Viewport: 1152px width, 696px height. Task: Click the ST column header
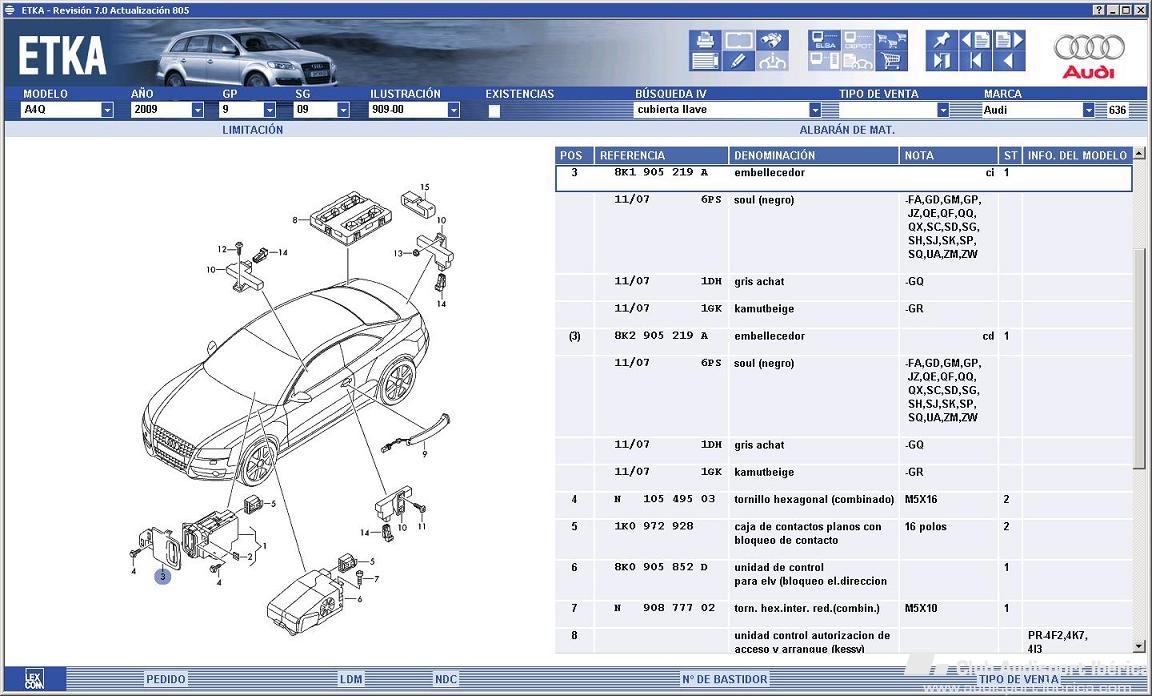pyautogui.click(x=1010, y=155)
